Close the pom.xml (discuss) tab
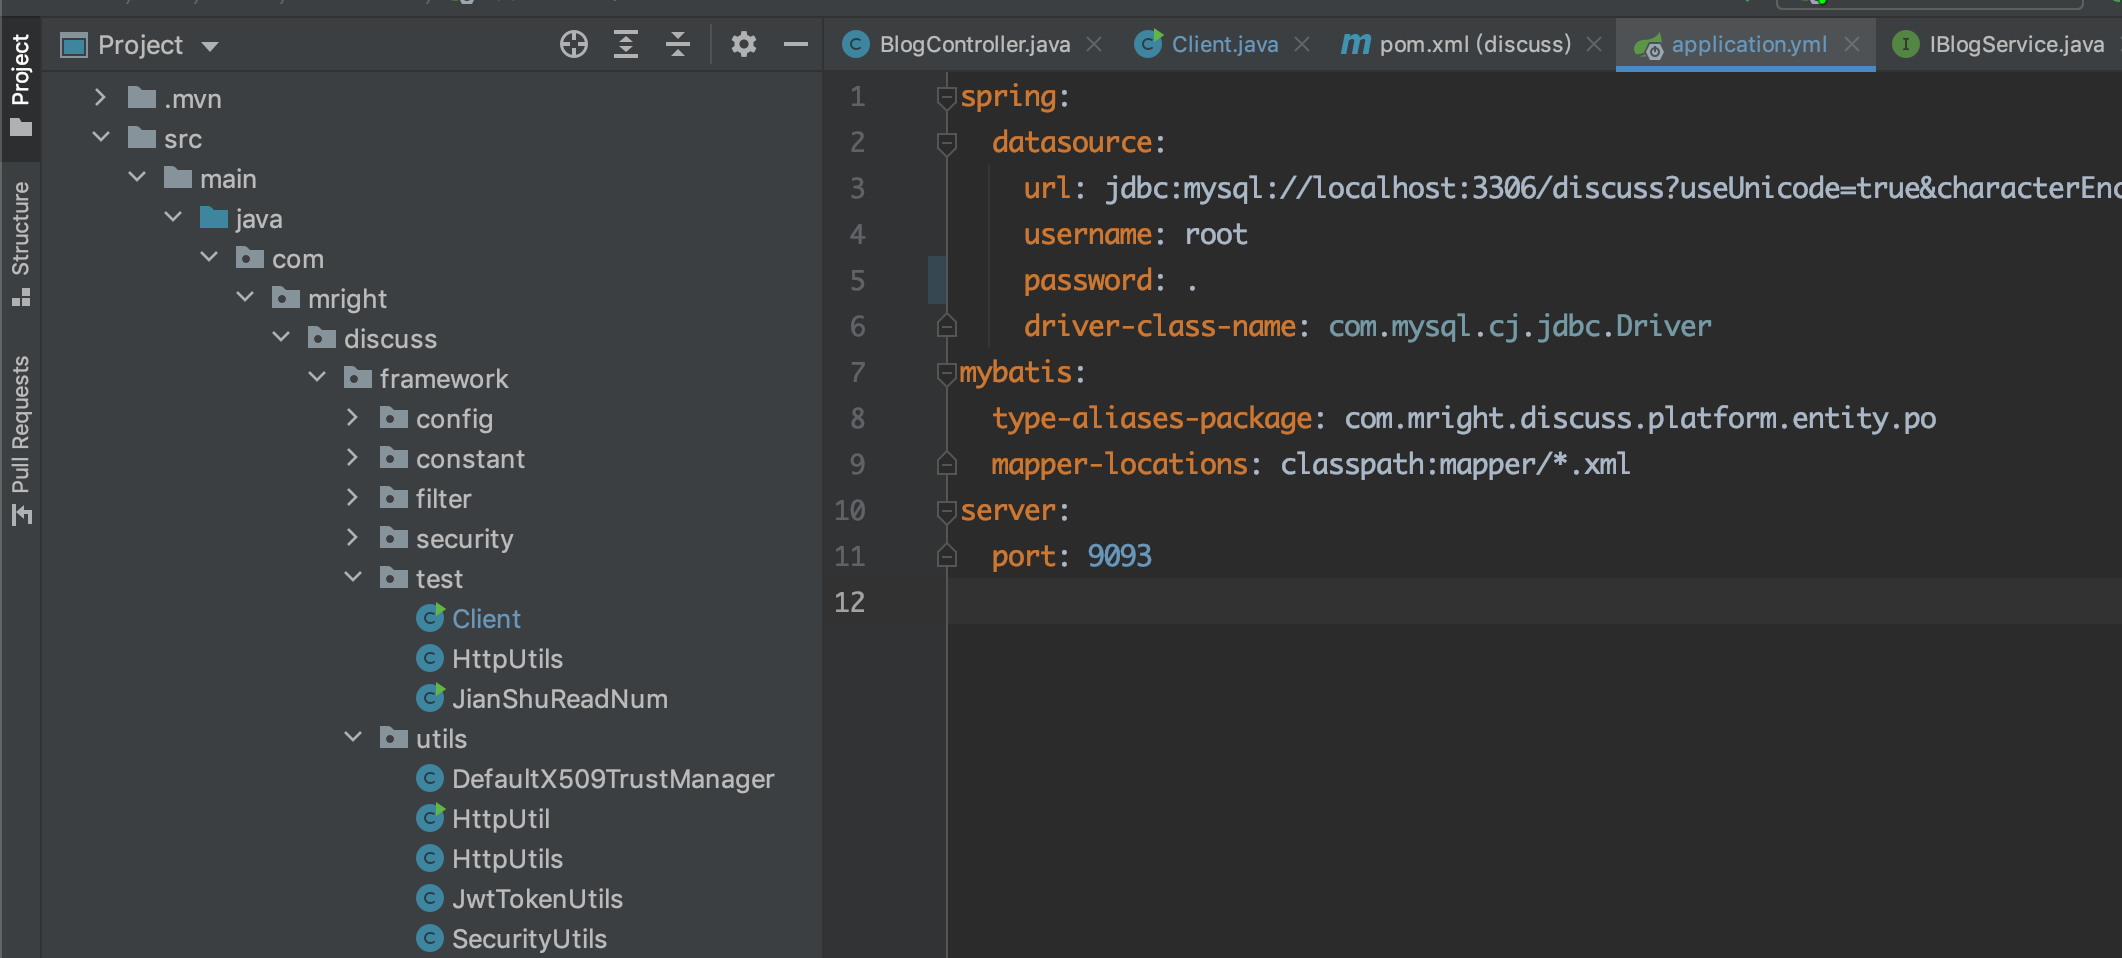The height and width of the screenshot is (958, 2122). [x=1594, y=45]
